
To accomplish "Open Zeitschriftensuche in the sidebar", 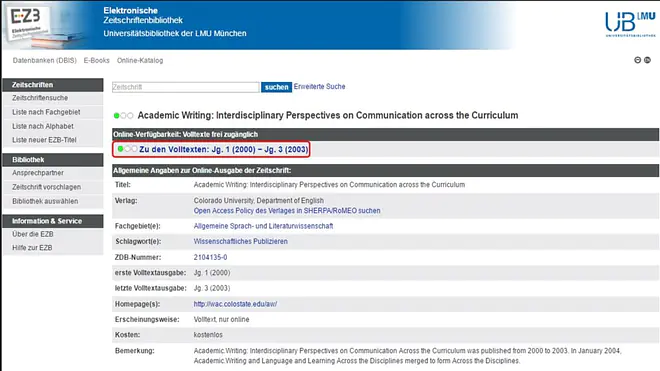I will (x=40, y=98).
